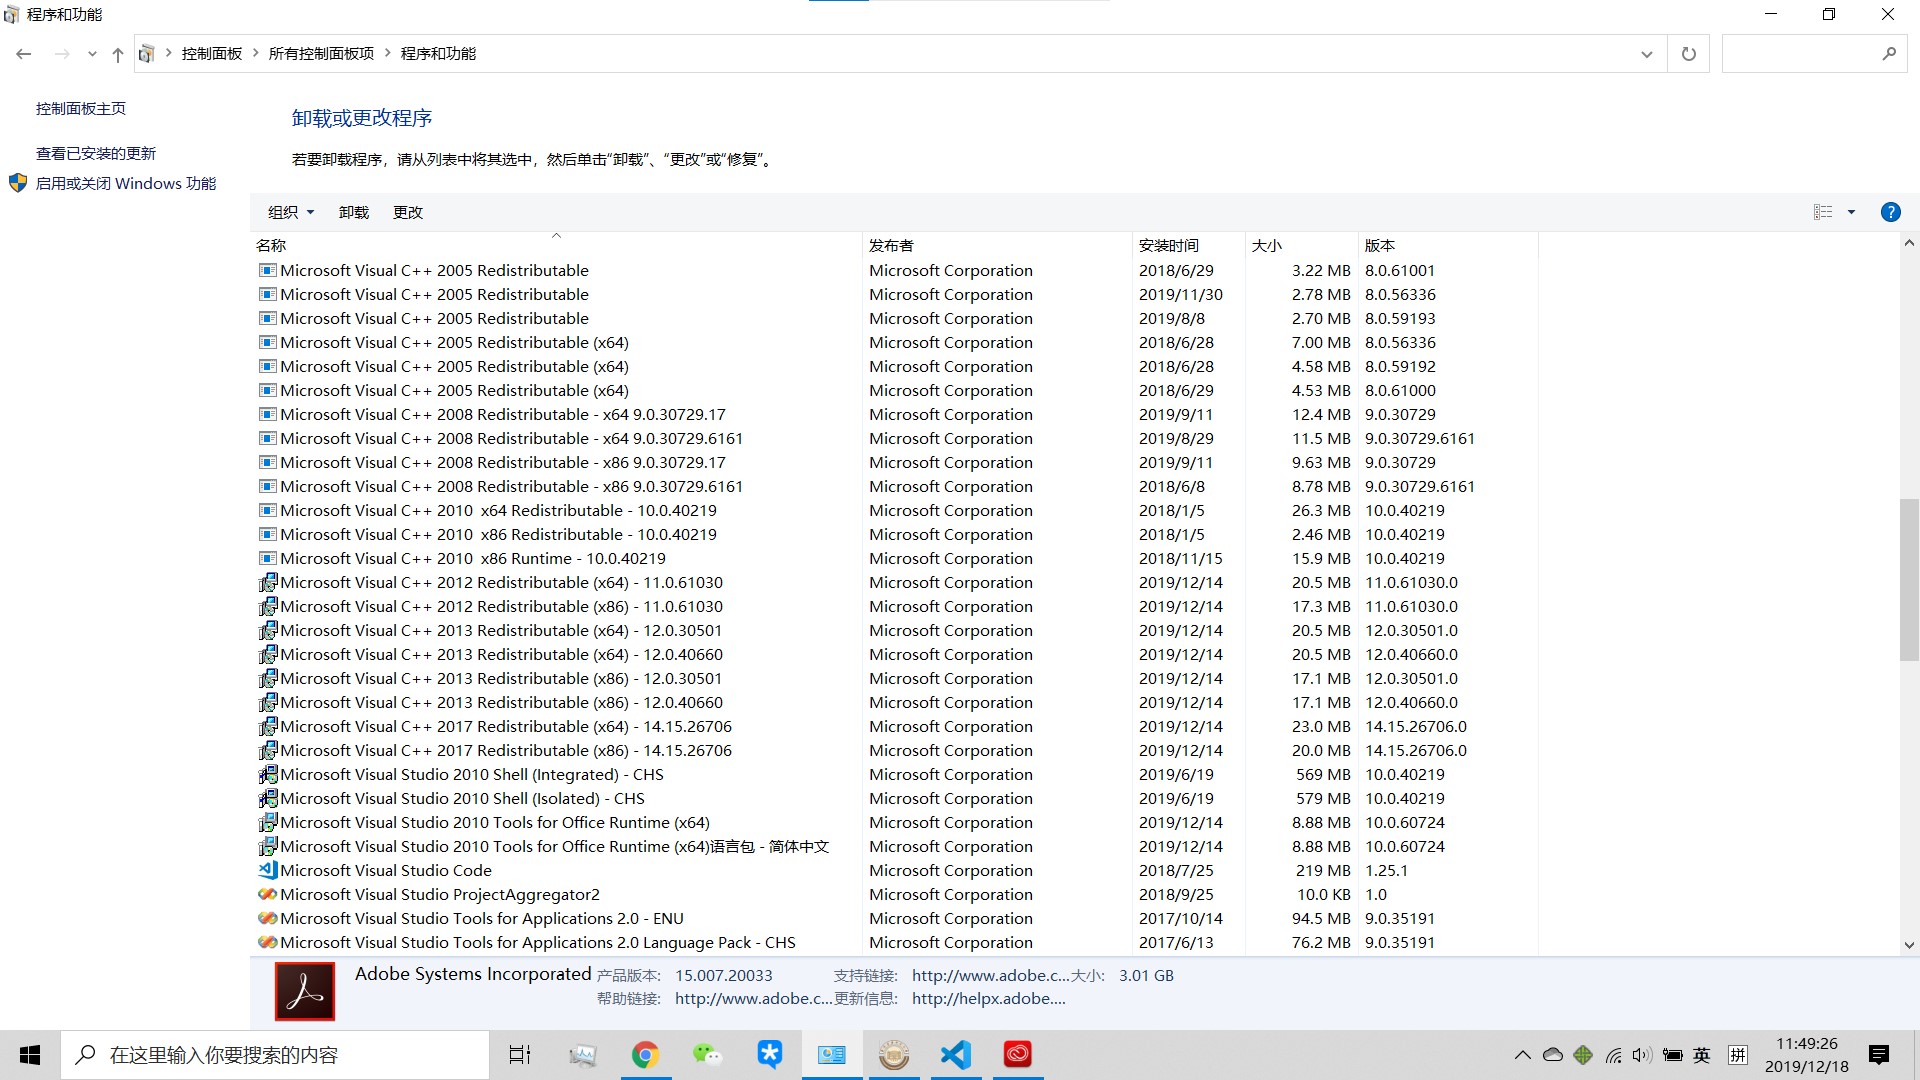Click icon of Visual Studio 2010 Shell (Isolated)

pos(268,799)
